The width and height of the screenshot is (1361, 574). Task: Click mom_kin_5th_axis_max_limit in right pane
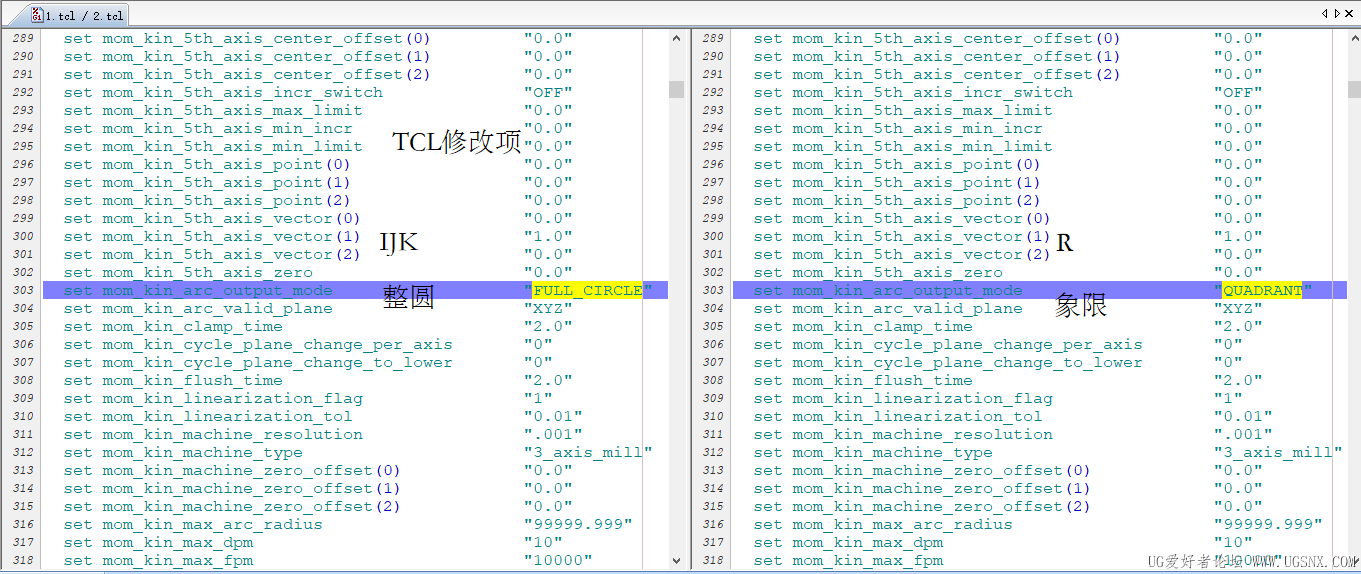pyautogui.click(x=922, y=111)
